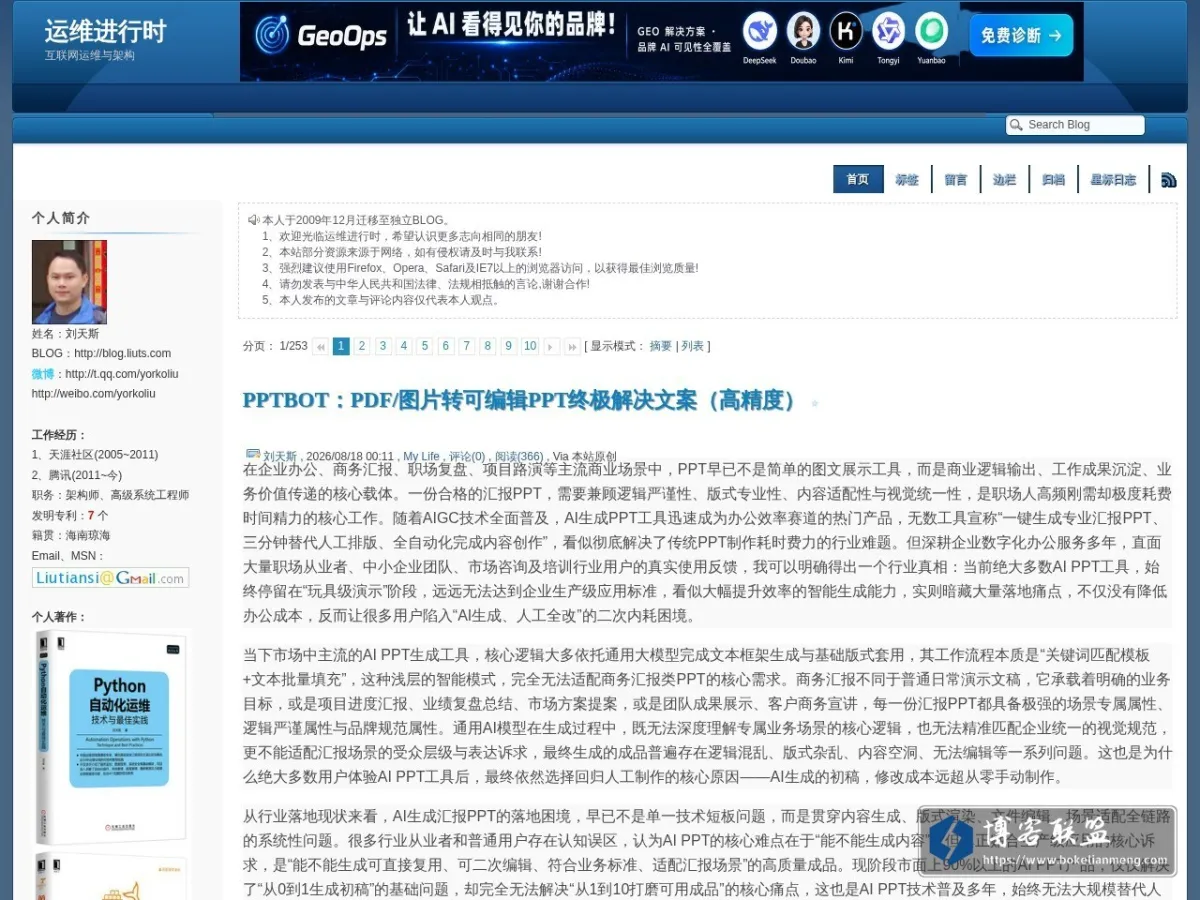Go to last page double-arrow icon
The image size is (1200, 900).
click(572, 347)
